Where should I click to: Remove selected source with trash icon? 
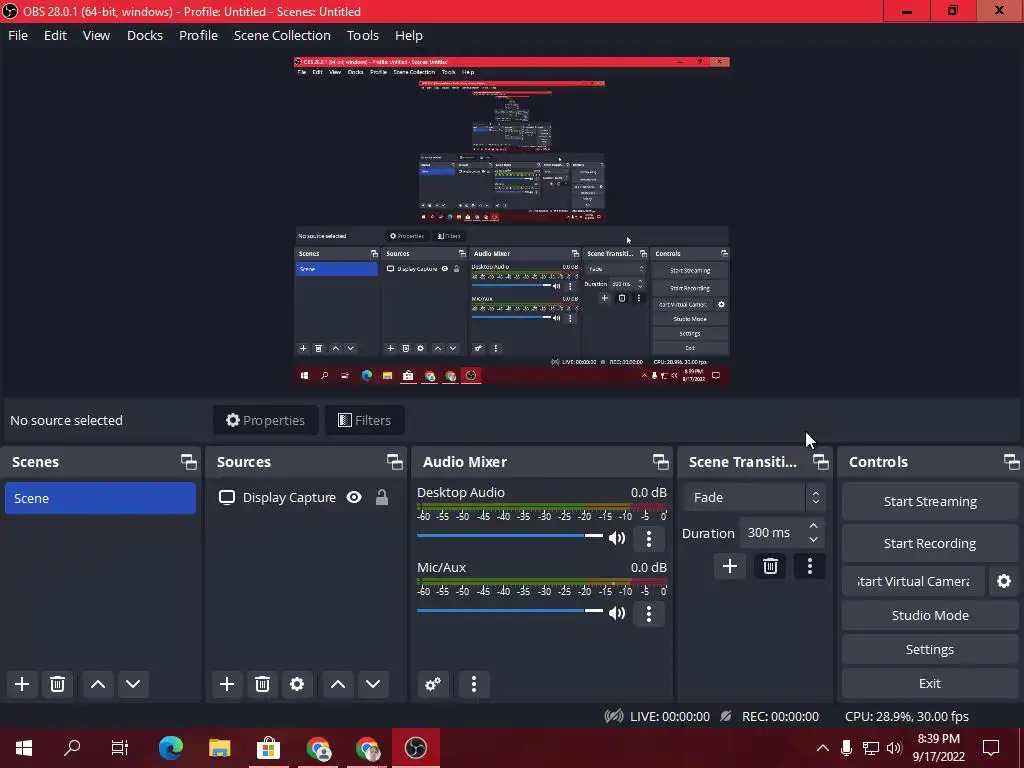tap(262, 684)
